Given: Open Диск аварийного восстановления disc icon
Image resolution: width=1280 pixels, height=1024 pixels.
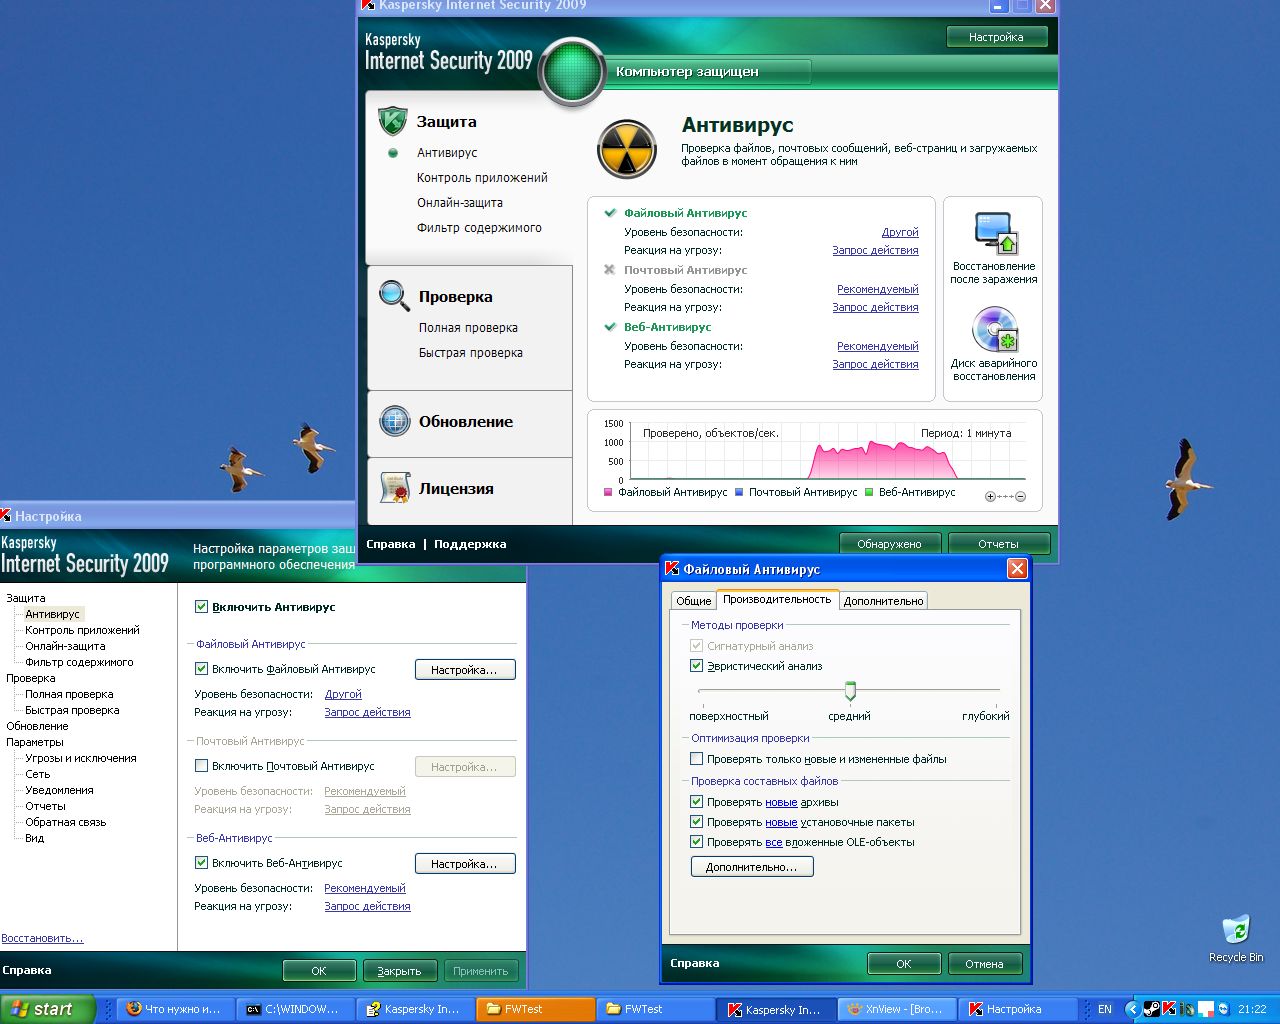Looking at the screenshot, I should pyautogui.click(x=995, y=330).
